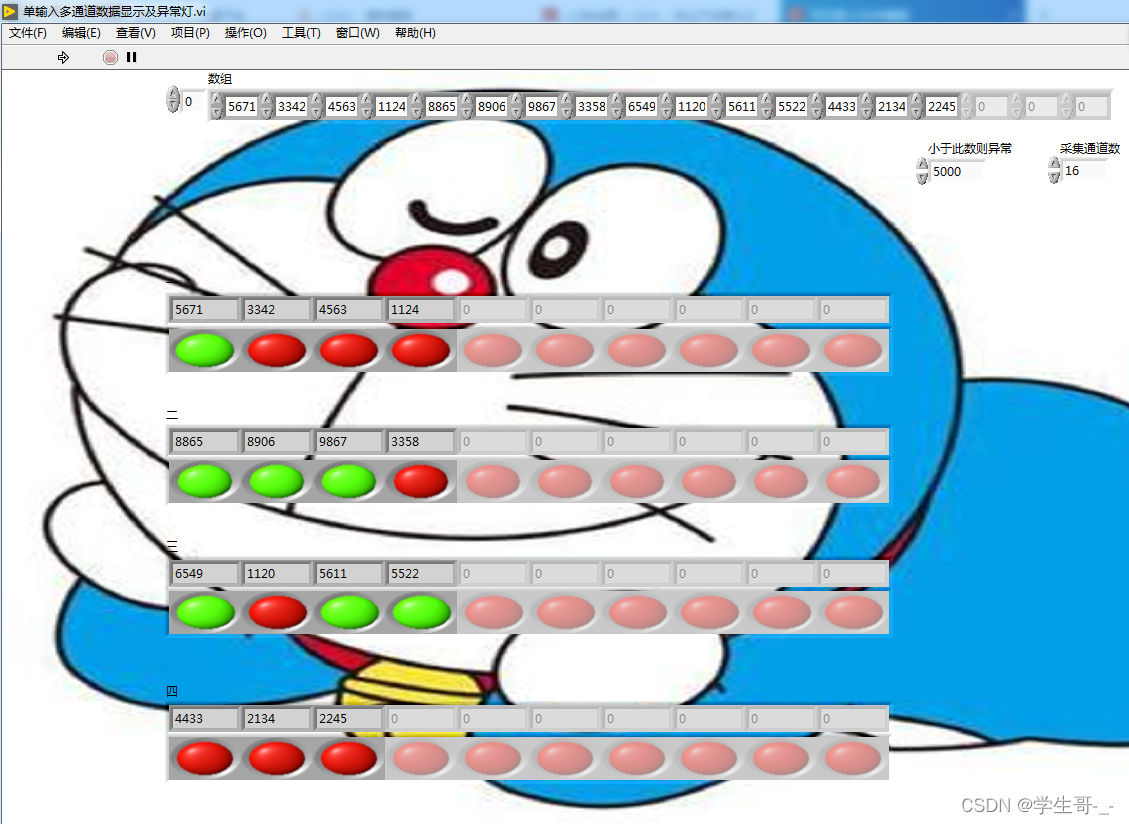The height and width of the screenshot is (824, 1129).
Task: Open the 查看(V) menu
Action: coord(135,32)
